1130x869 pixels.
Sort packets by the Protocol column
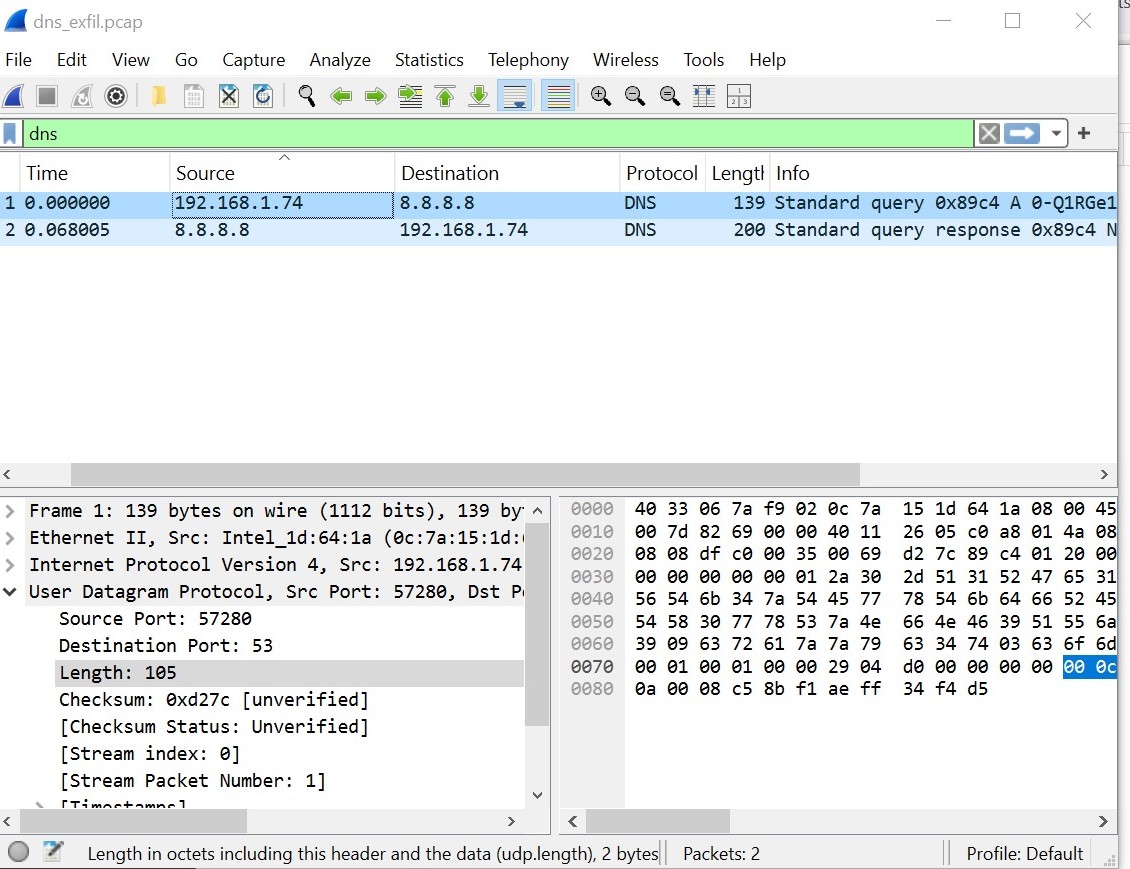662,173
